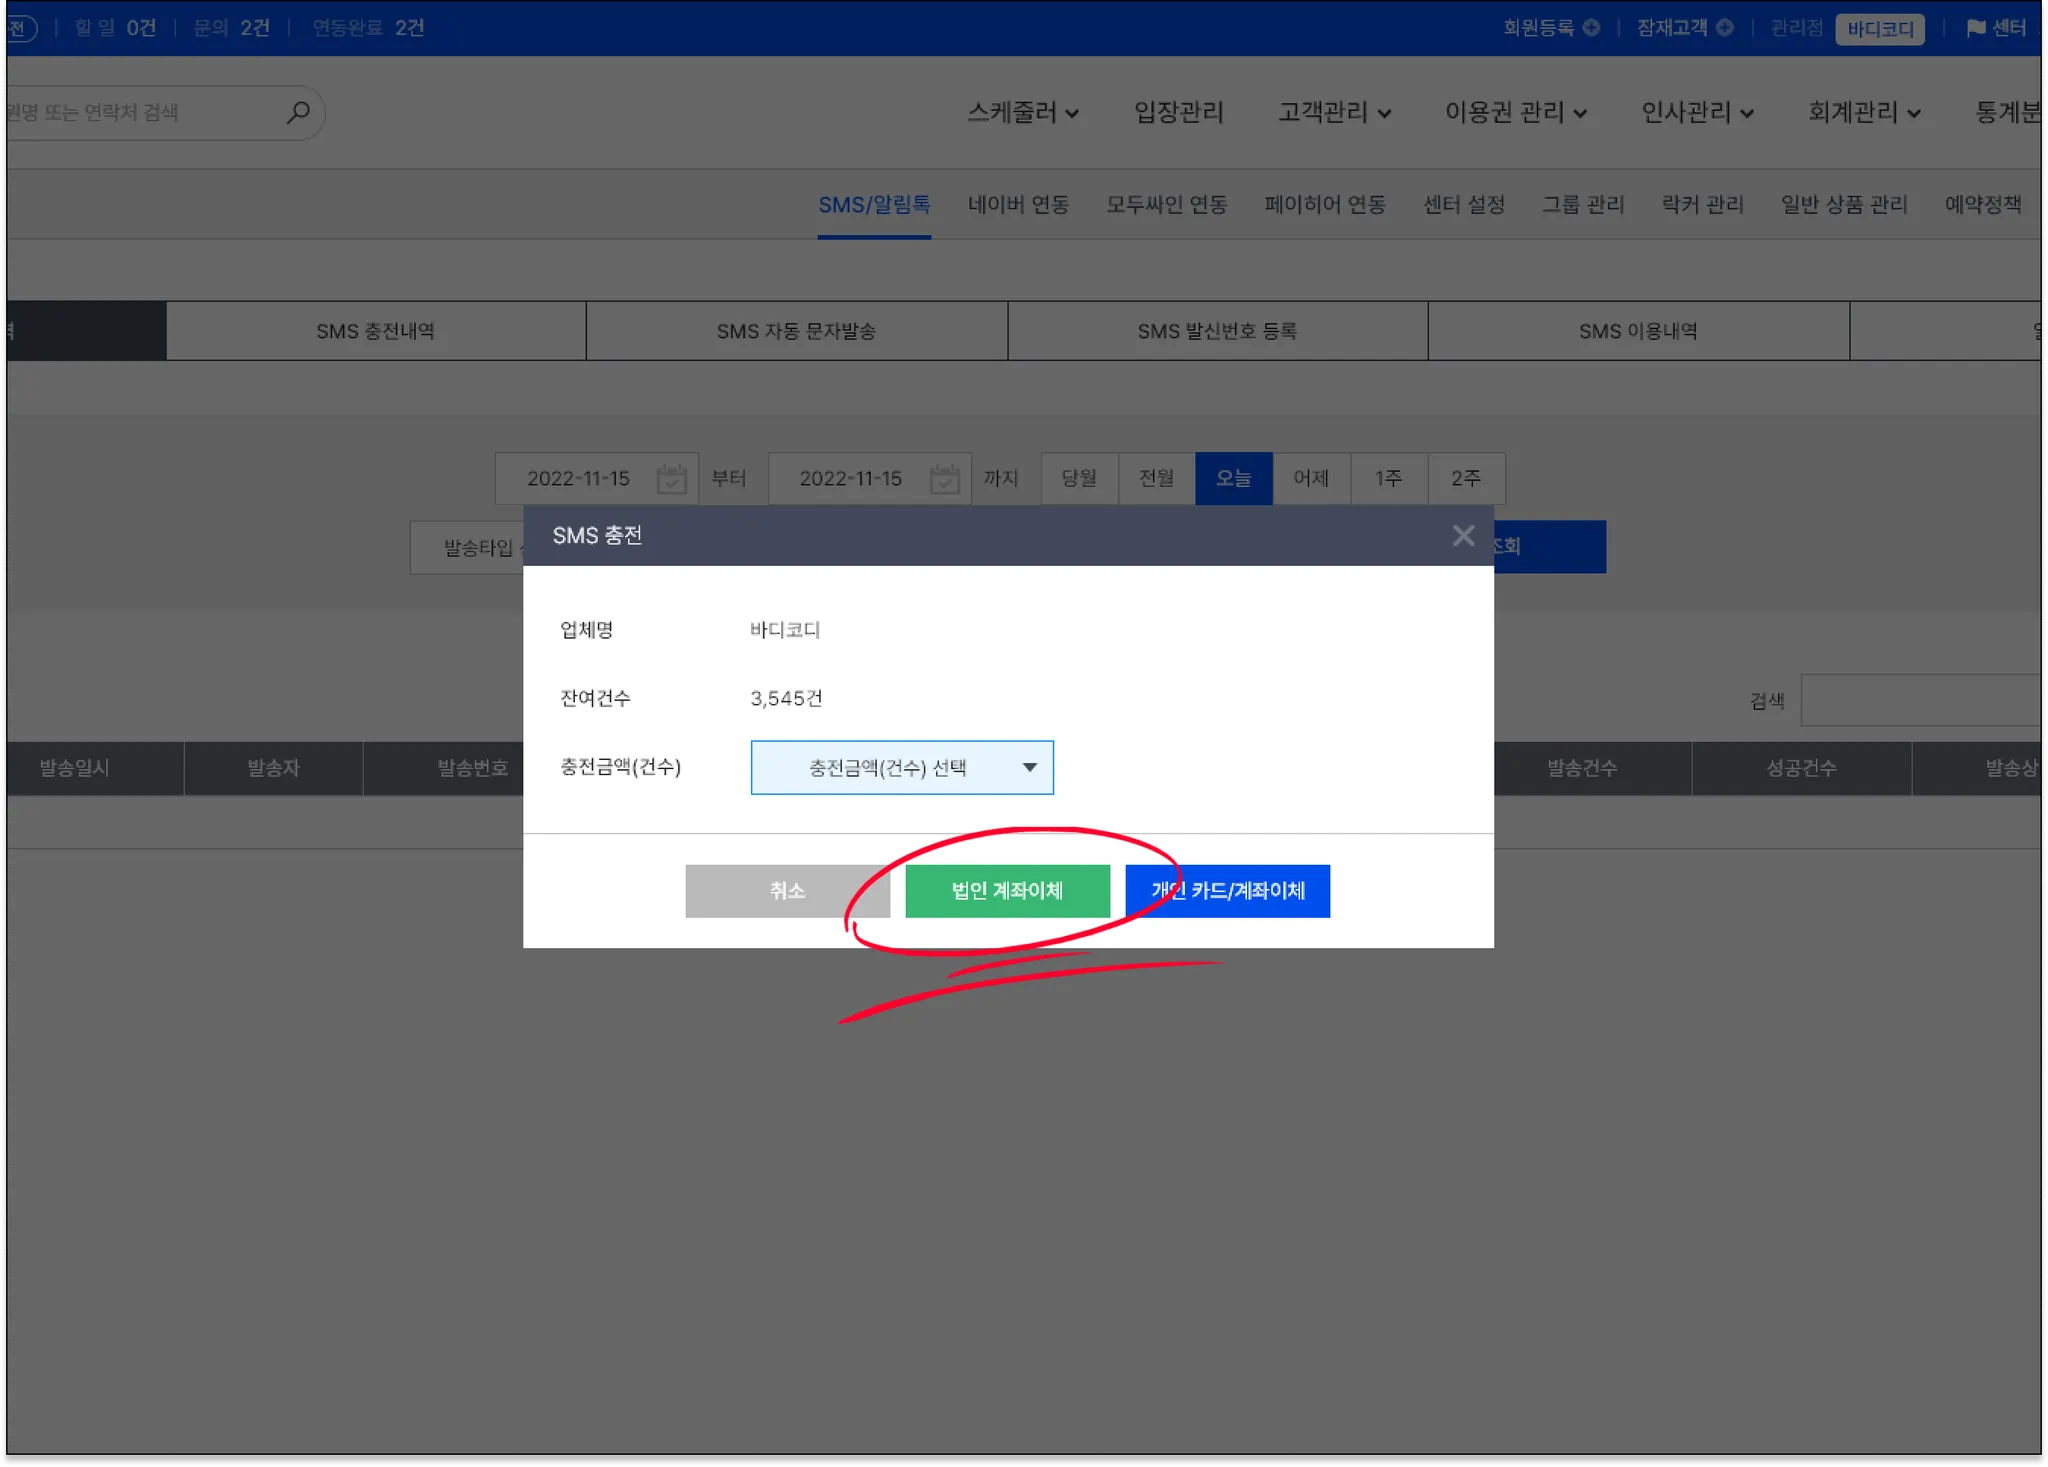The height and width of the screenshot is (1467, 2048).
Task: Click the search magnifier icon
Action: [298, 112]
